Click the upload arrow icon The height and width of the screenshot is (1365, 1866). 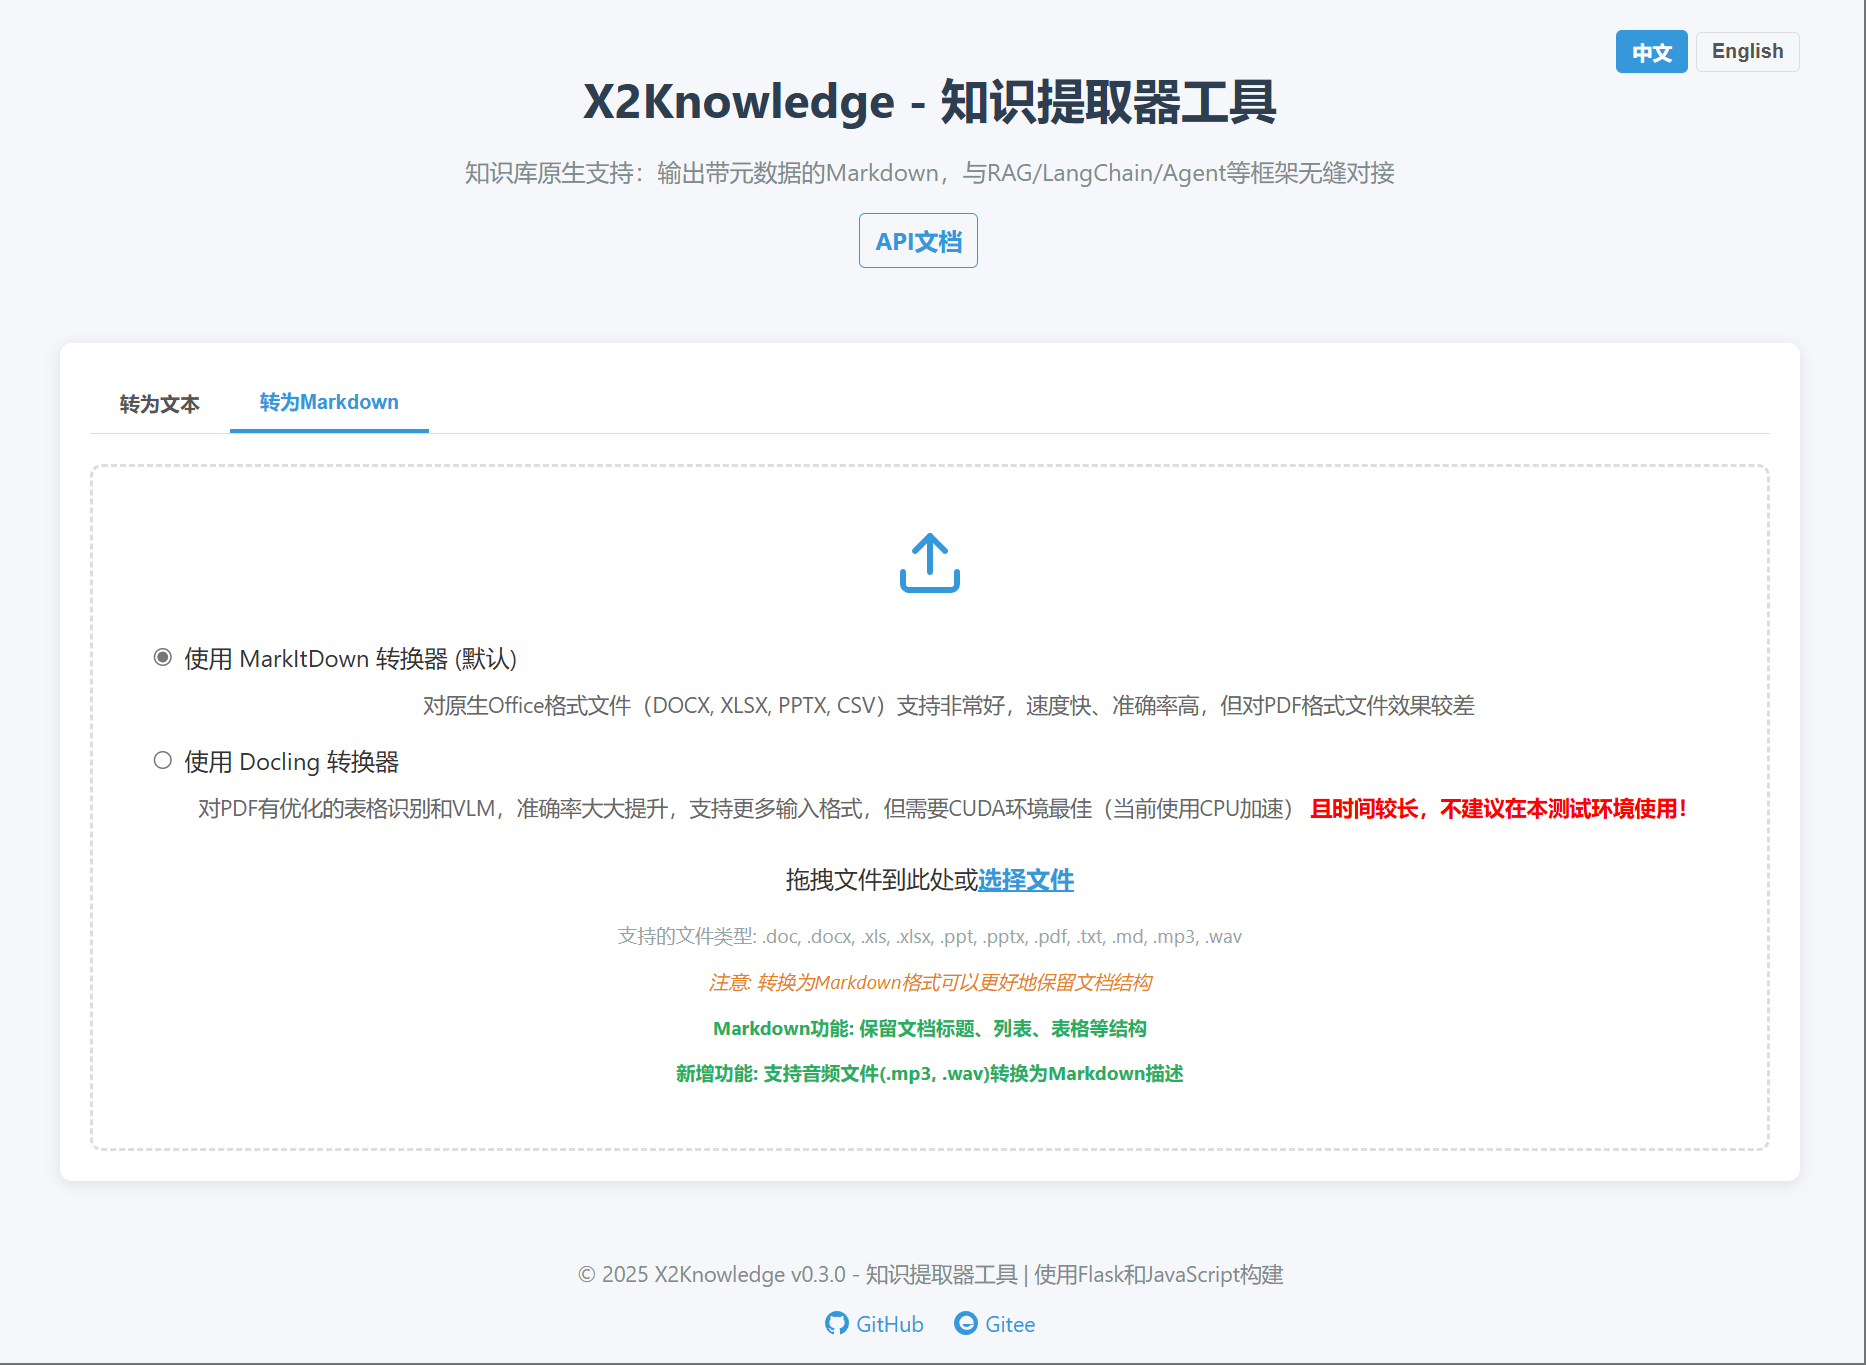[x=930, y=562]
